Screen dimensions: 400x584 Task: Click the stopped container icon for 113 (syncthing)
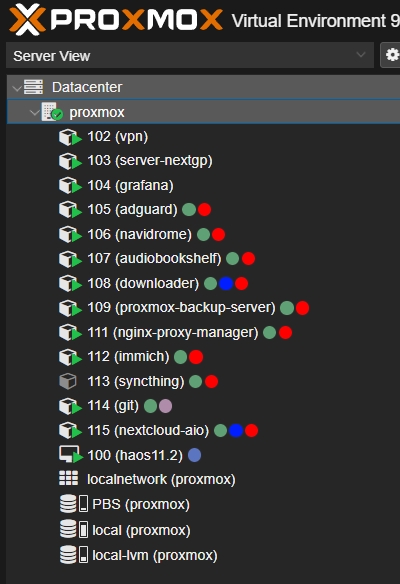pos(68,381)
